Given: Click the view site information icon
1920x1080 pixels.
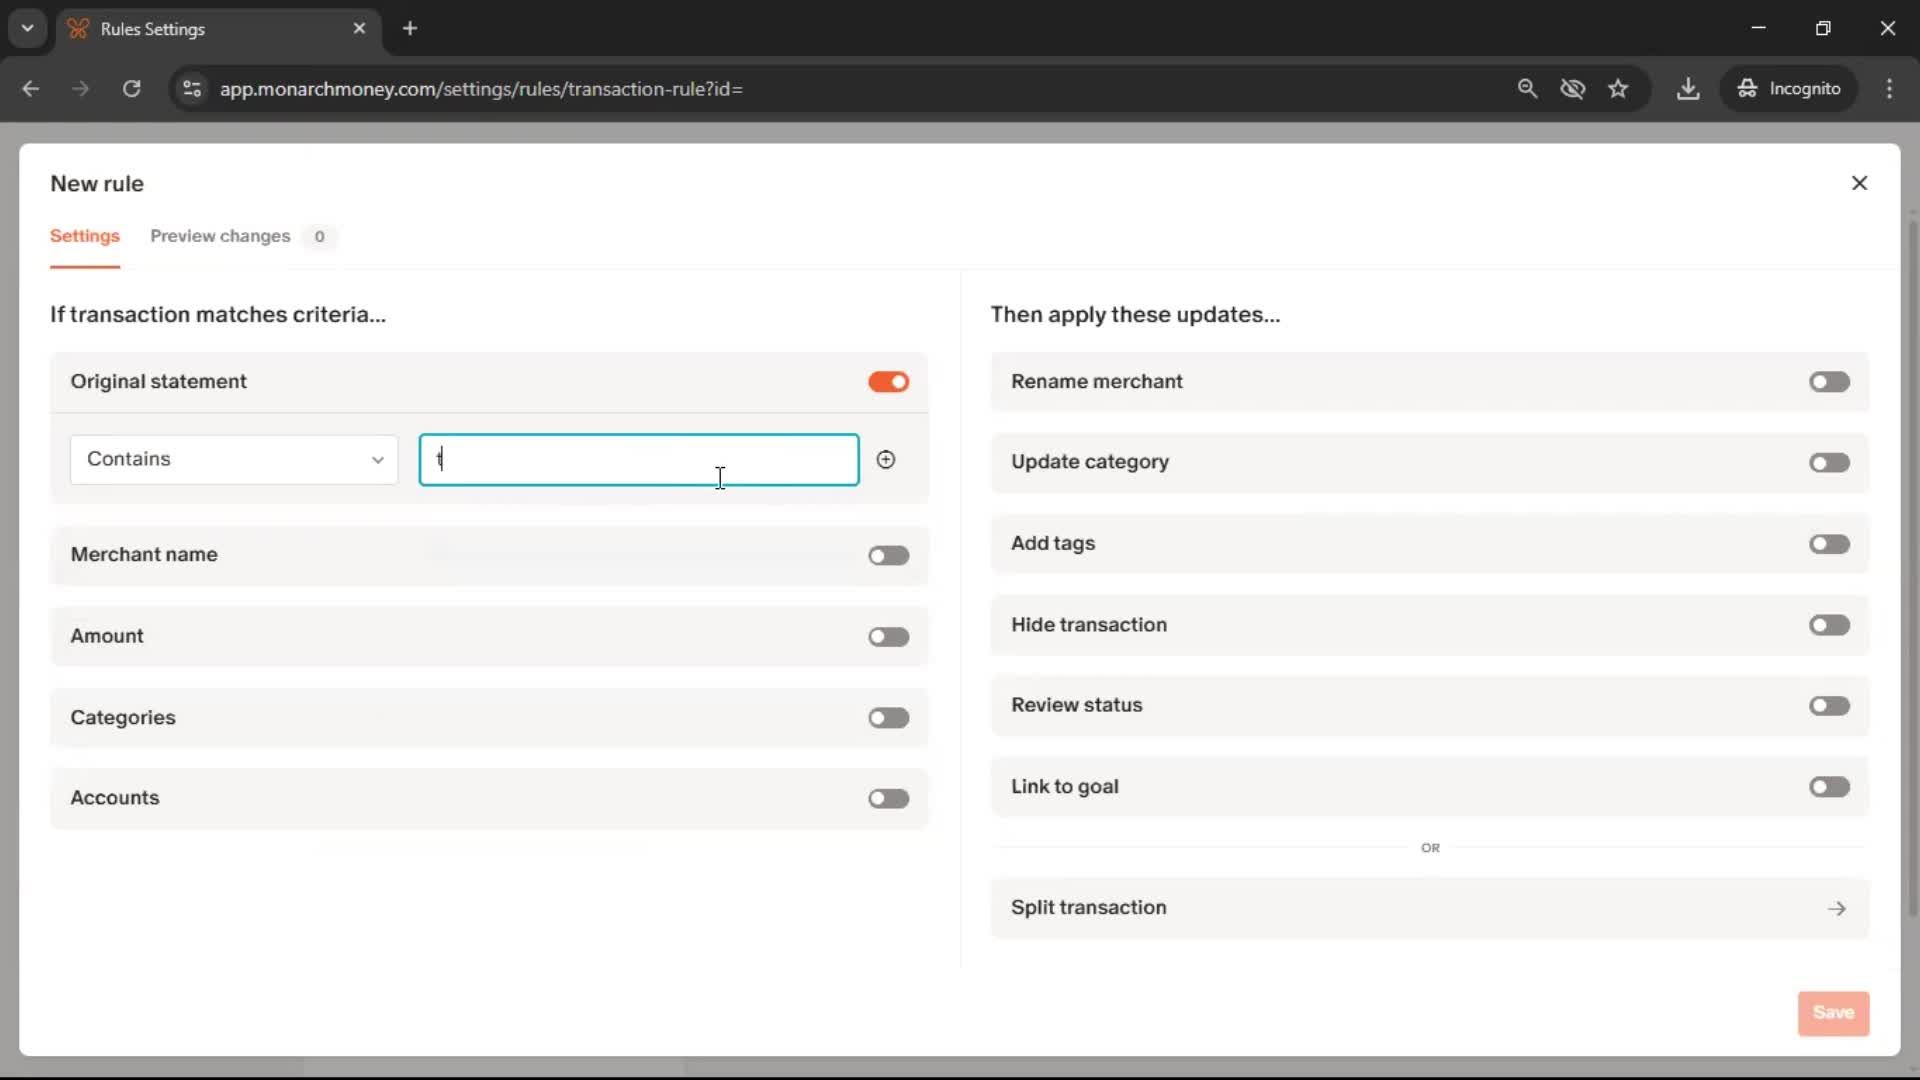Looking at the screenshot, I should point(191,88).
